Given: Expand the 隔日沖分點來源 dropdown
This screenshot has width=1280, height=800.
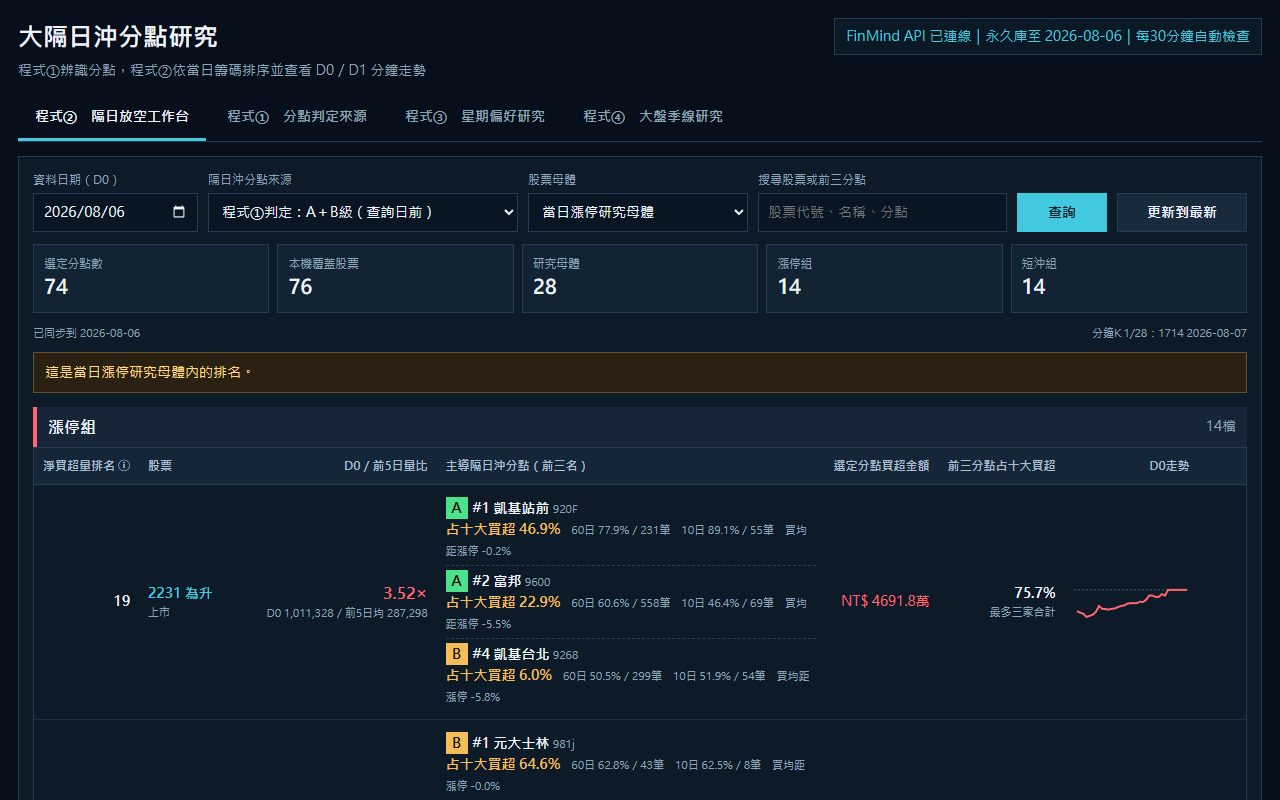Looking at the screenshot, I should click(363, 212).
